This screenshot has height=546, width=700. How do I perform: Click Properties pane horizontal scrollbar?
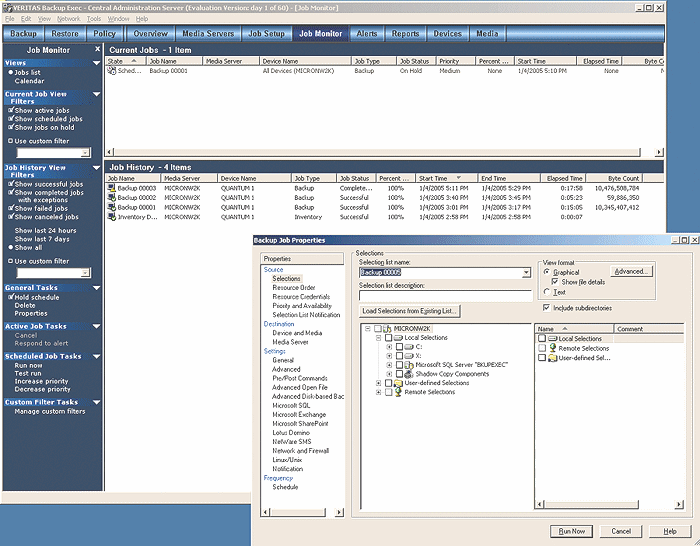click(303, 512)
